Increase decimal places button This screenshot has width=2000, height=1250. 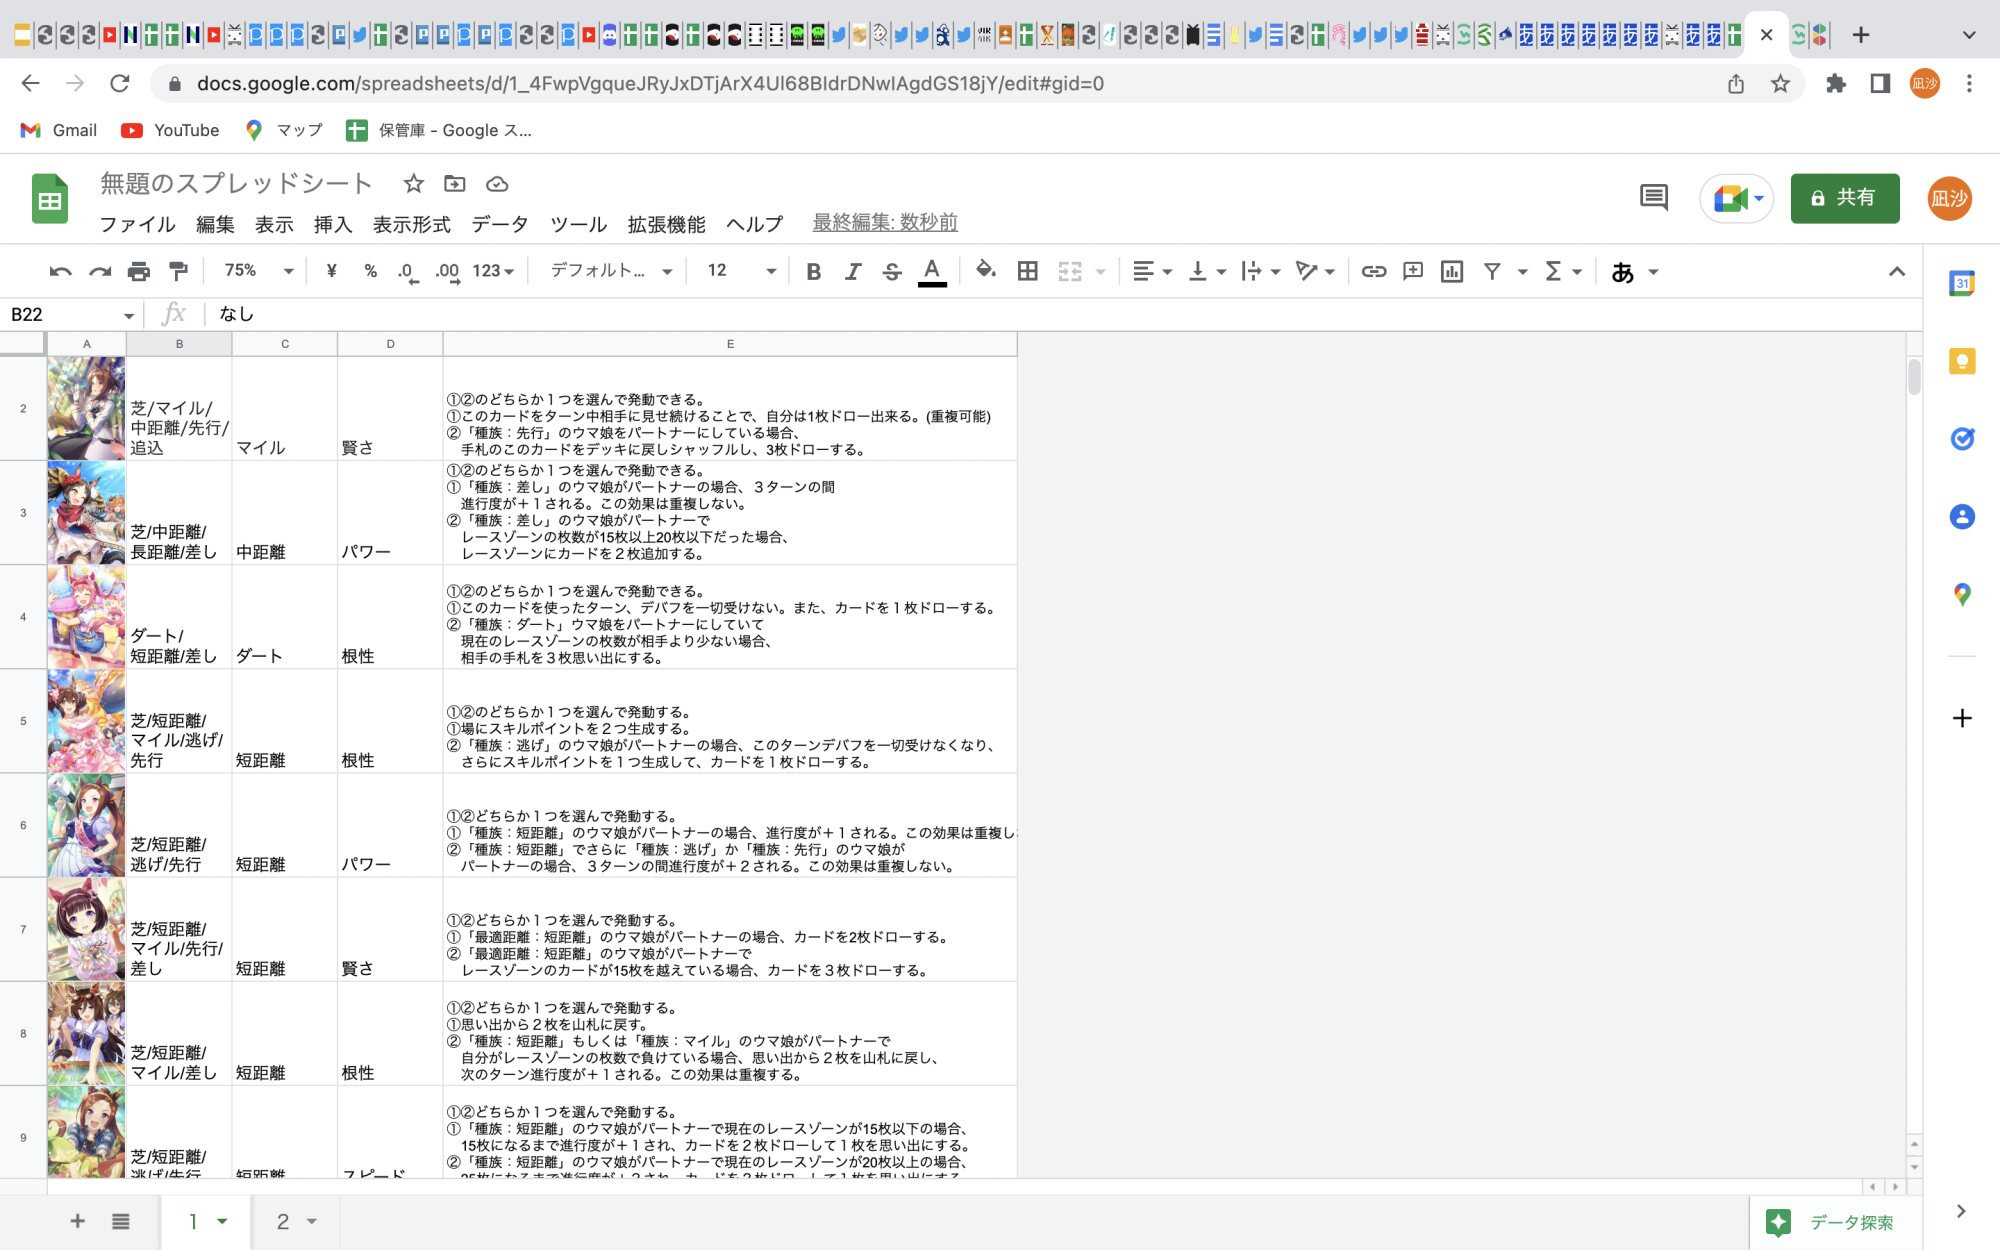(448, 271)
